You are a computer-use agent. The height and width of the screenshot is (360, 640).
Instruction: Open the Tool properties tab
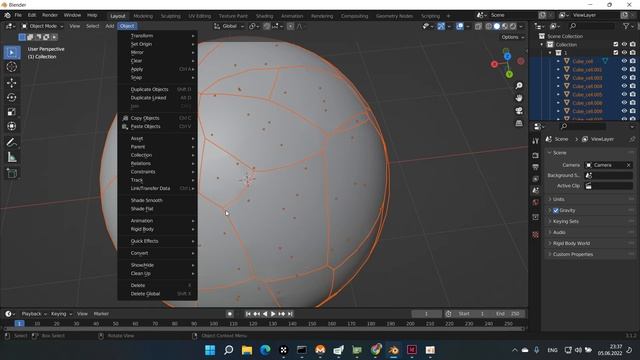coord(536,141)
